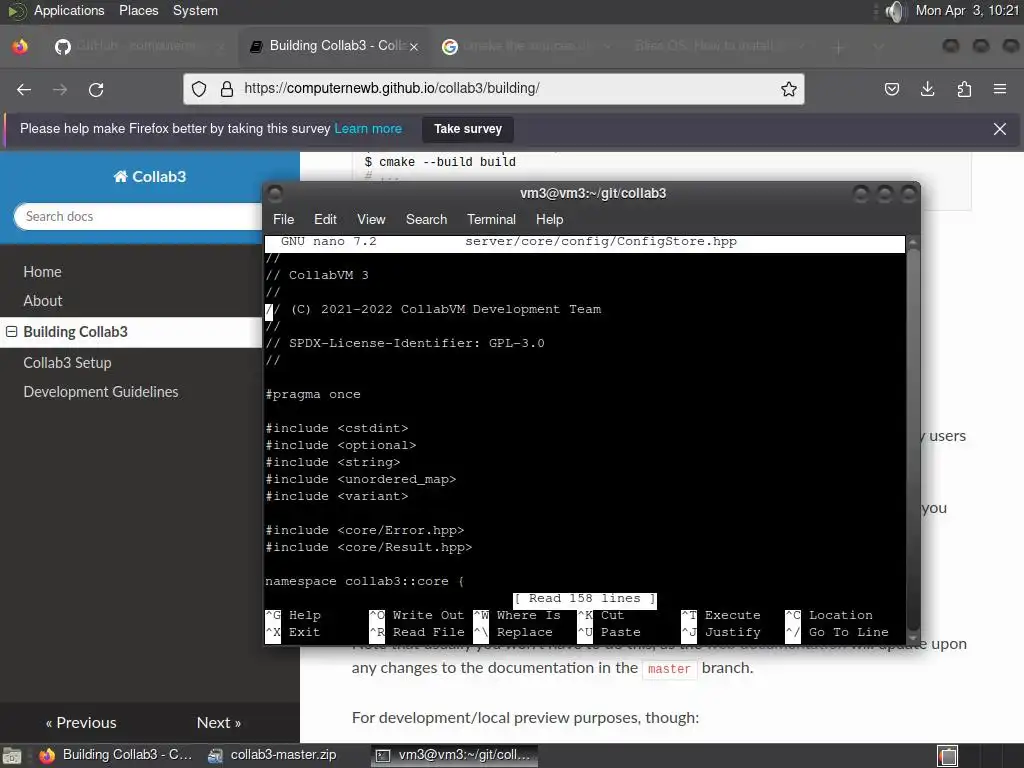Screen dimensions: 1024x768
Task: Close the Building Collab3 browser tab
Action: [x=413, y=46]
